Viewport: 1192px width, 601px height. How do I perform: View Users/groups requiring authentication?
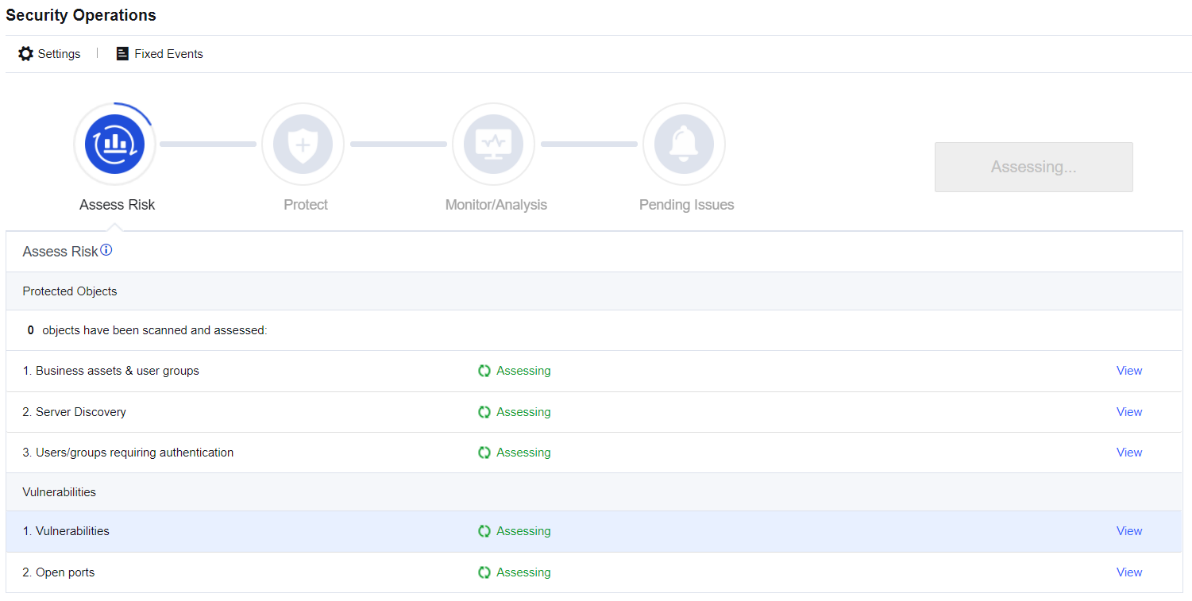click(x=1129, y=453)
